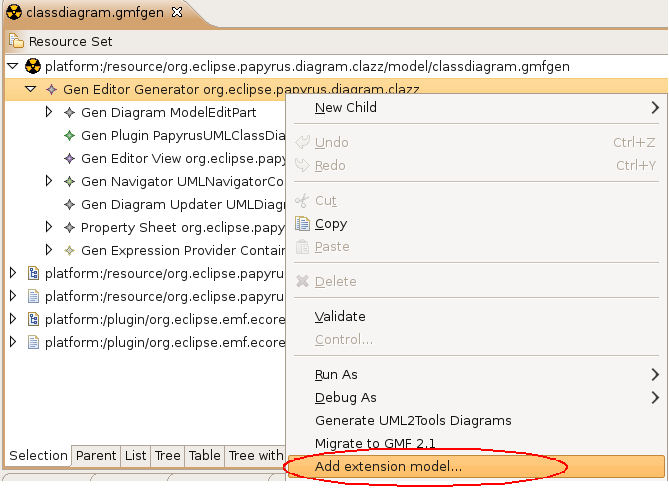Open the New Child submenu
The image size is (669, 489).
pos(476,108)
